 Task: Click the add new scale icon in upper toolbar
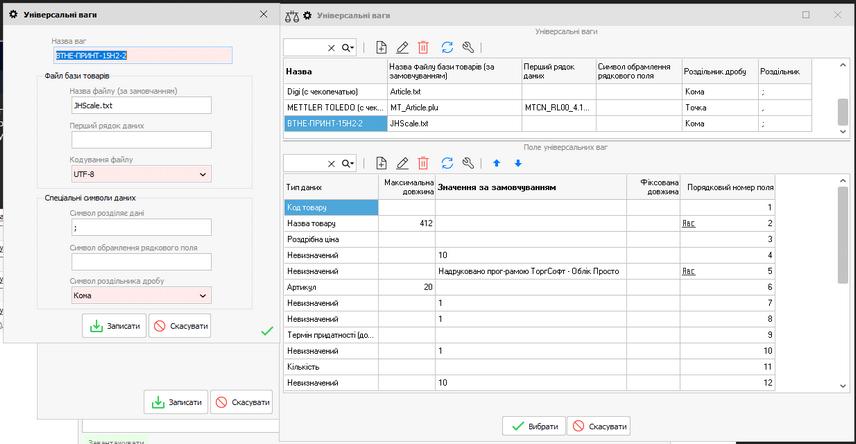381,47
